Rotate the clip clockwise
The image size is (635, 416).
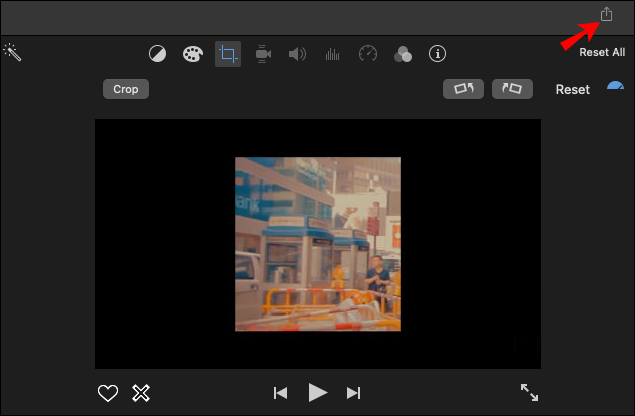512,89
